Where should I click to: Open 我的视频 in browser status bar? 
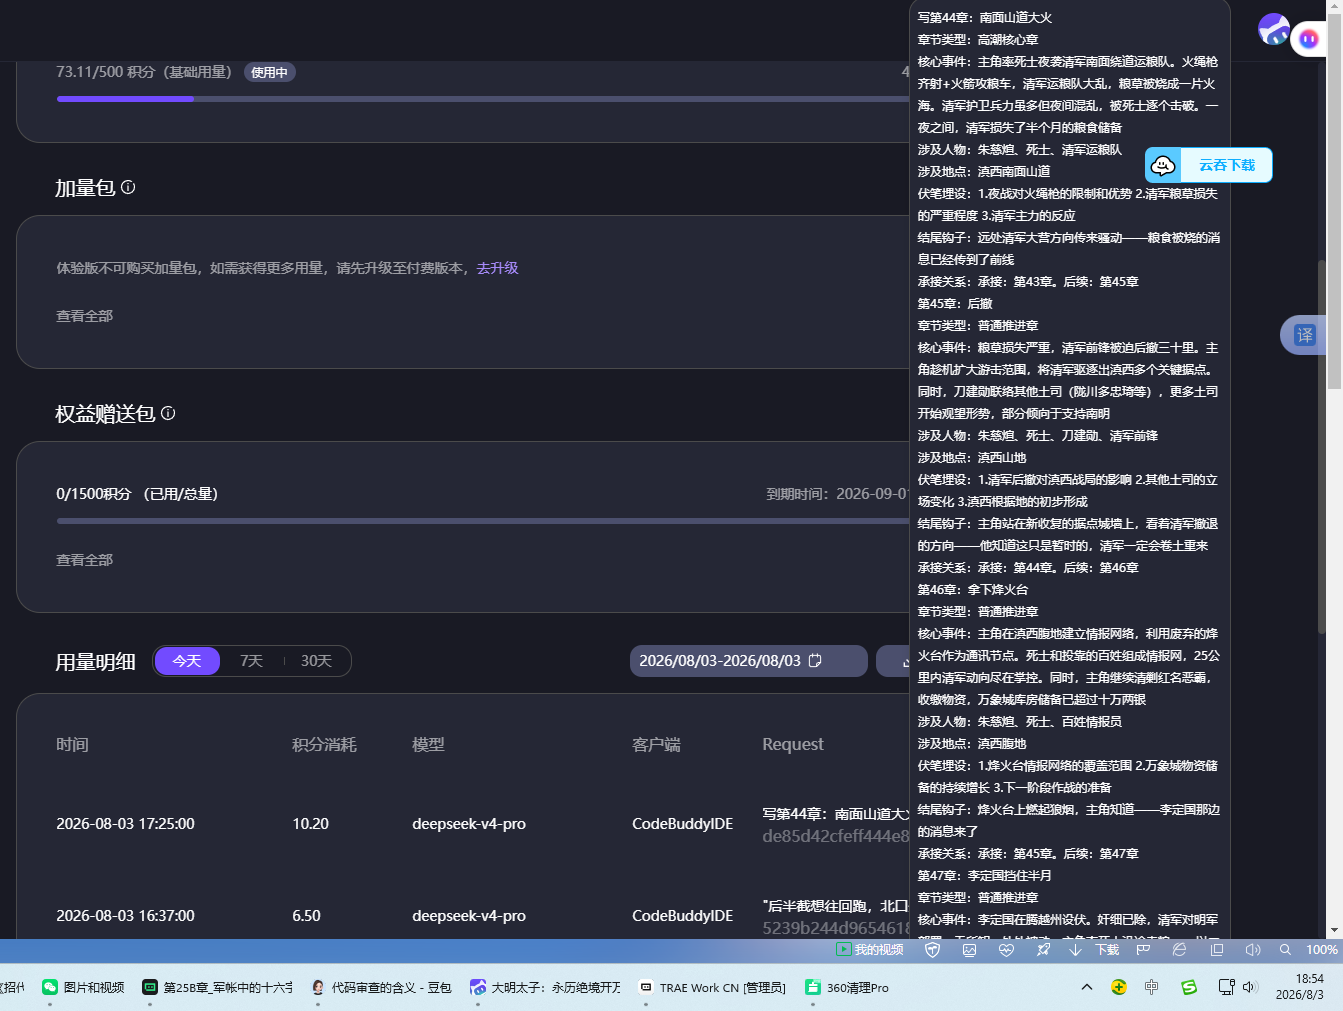pyautogui.click(x=870, y=950)
